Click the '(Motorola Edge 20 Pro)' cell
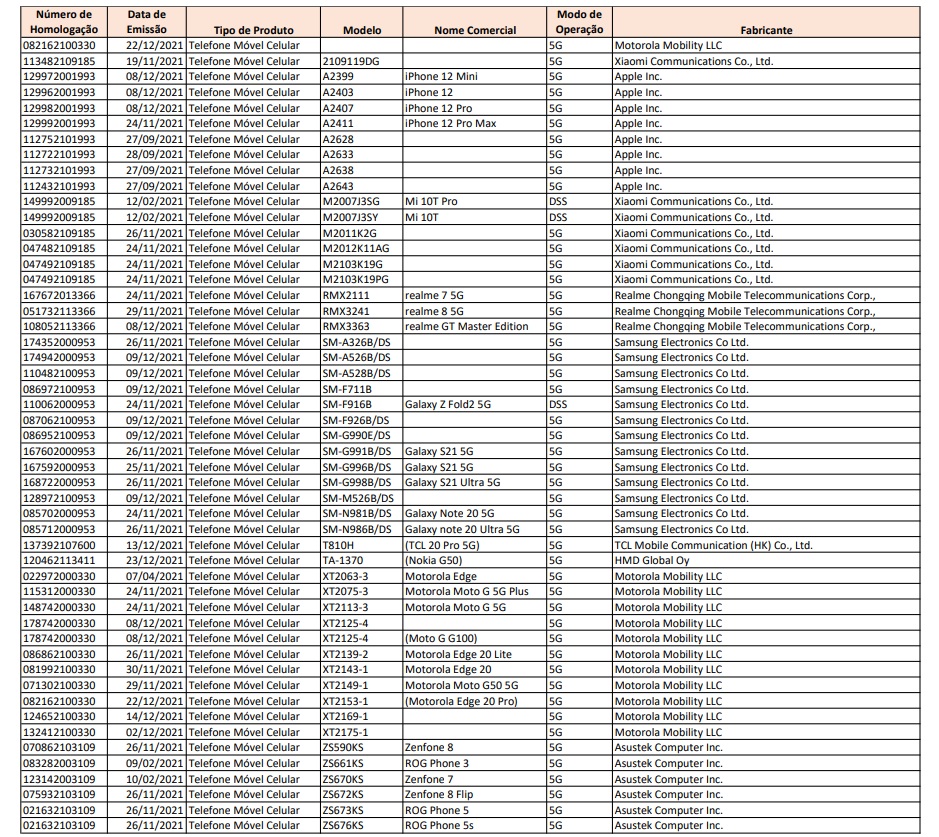The width and height of the screenshot is (939, 837). 475,701
